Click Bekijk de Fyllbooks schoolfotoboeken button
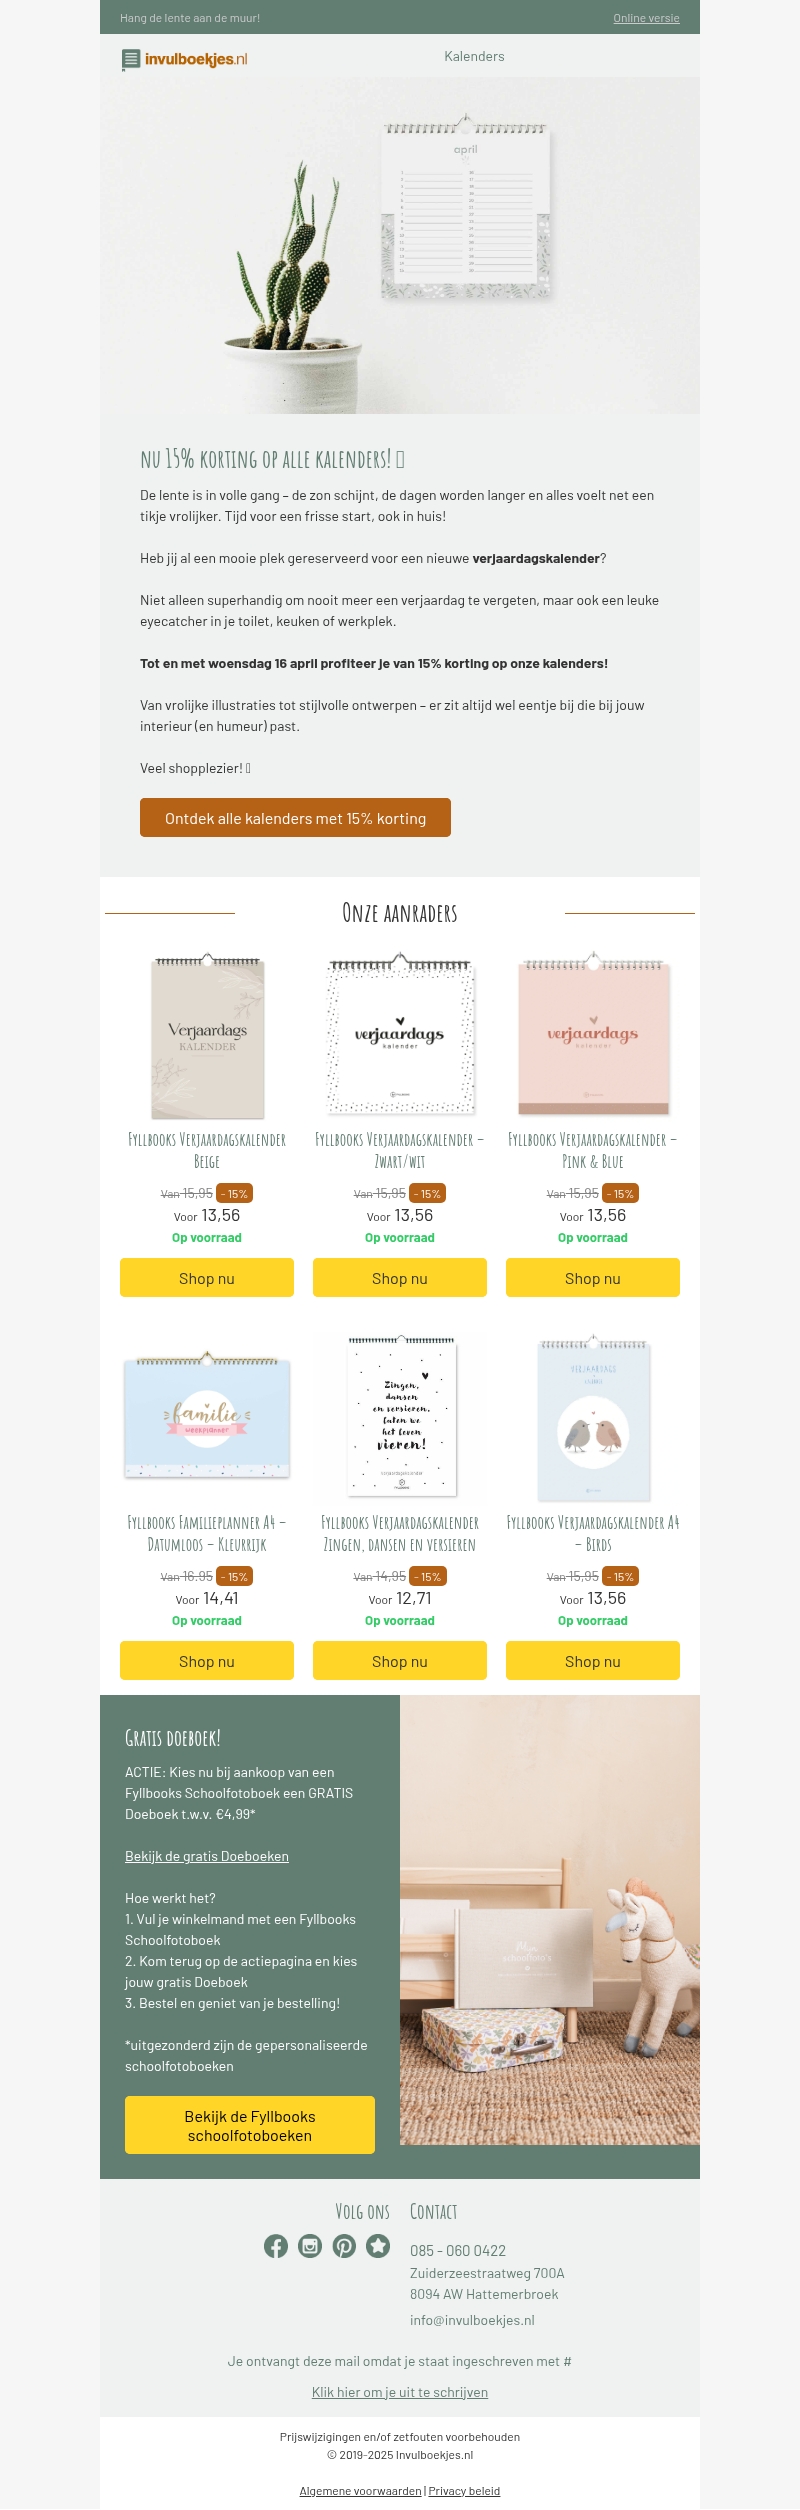This screenshot has height=2510, width=800. [x=250, y=2125]
